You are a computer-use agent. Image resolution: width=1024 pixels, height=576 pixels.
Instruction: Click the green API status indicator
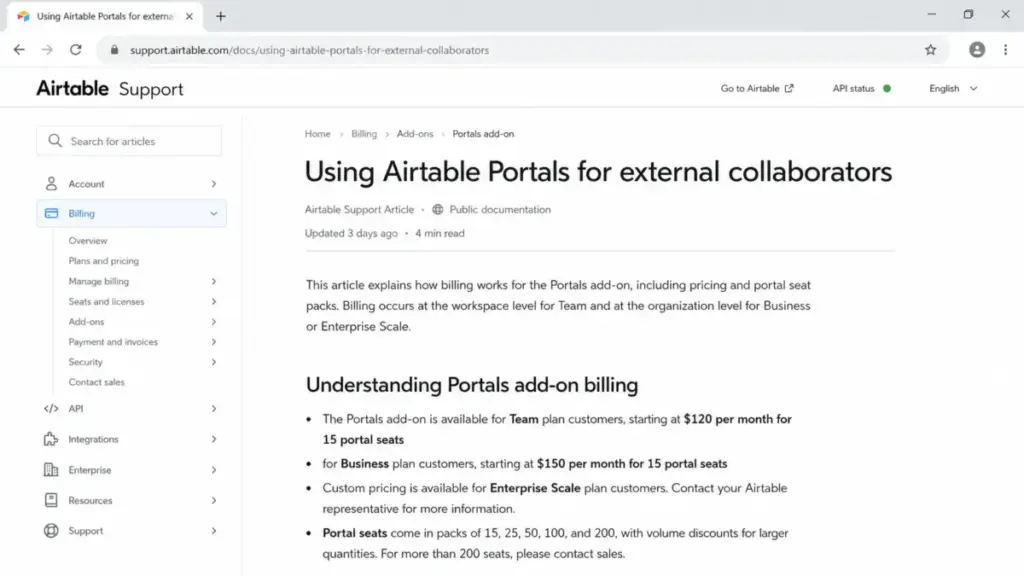(x=887, y=88)
